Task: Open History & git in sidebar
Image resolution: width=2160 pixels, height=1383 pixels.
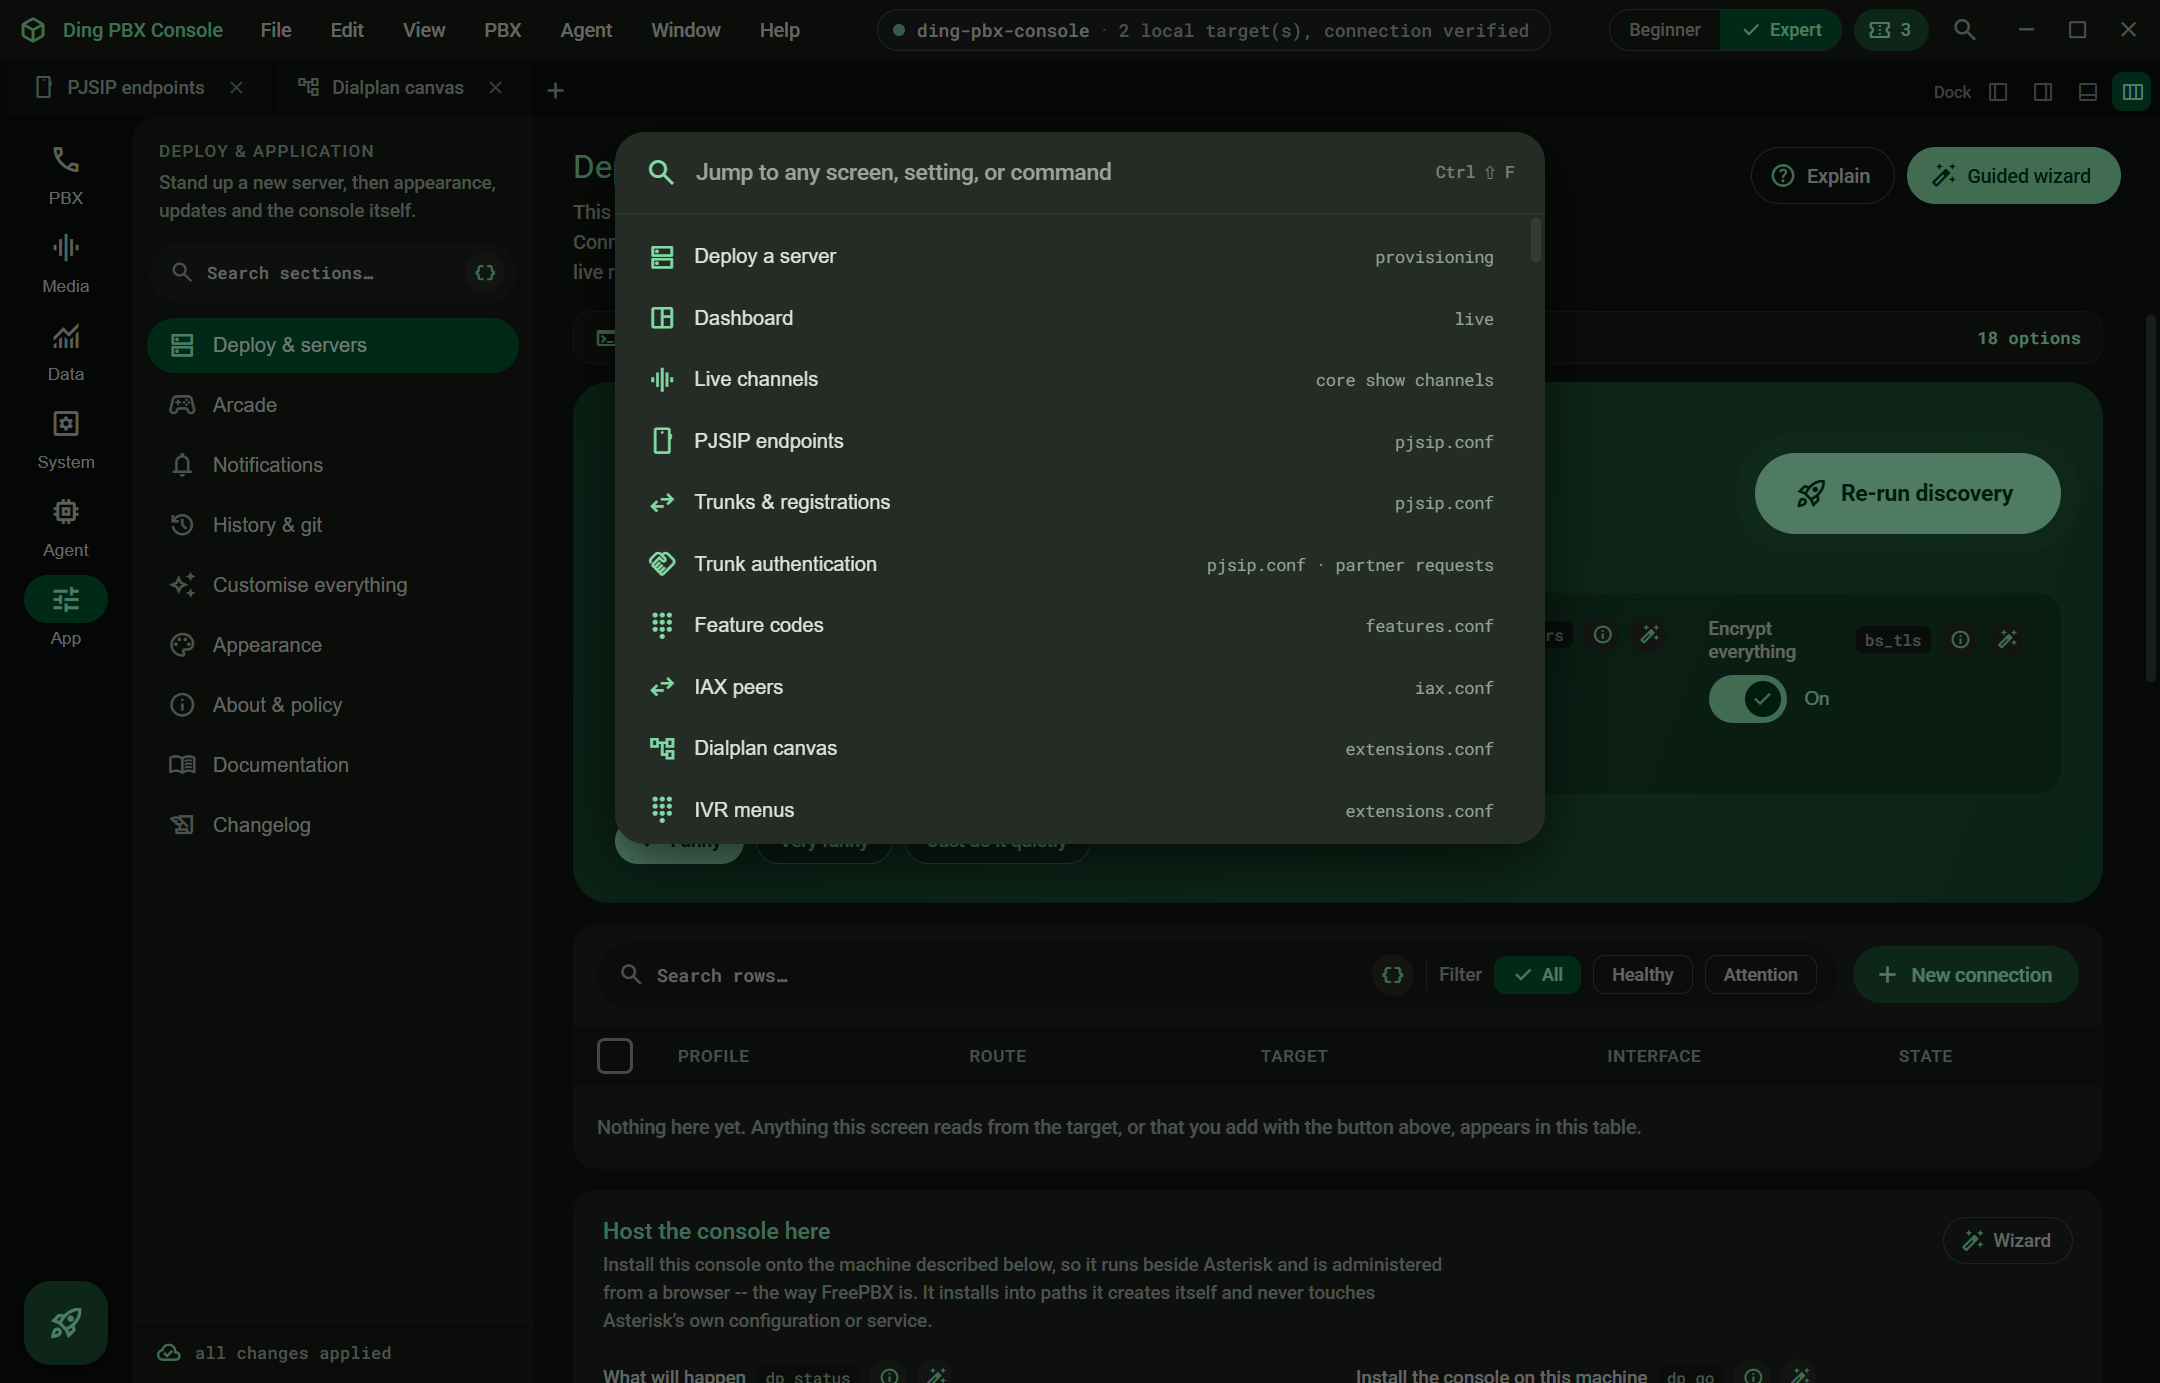Action: point(333,525)
